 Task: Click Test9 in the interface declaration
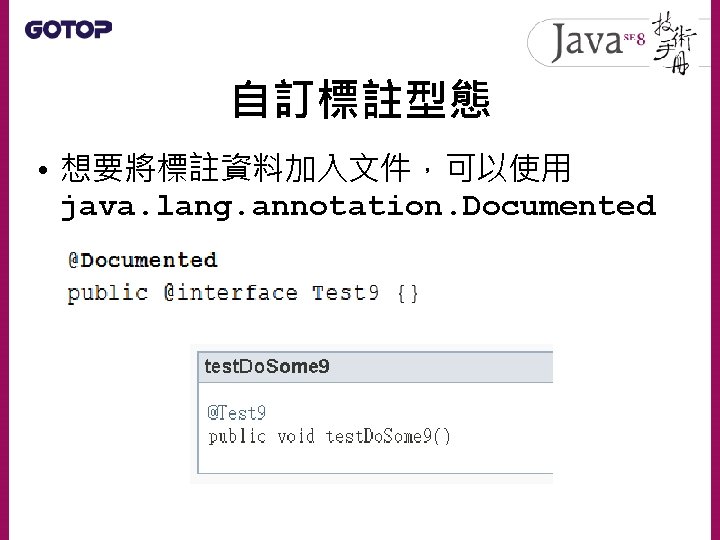[346, 293]
